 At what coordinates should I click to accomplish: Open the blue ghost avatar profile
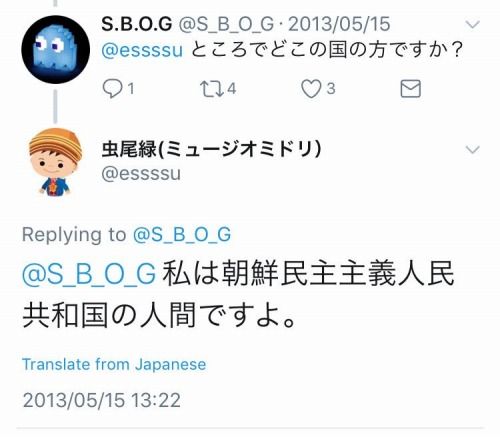pos(56,49)
